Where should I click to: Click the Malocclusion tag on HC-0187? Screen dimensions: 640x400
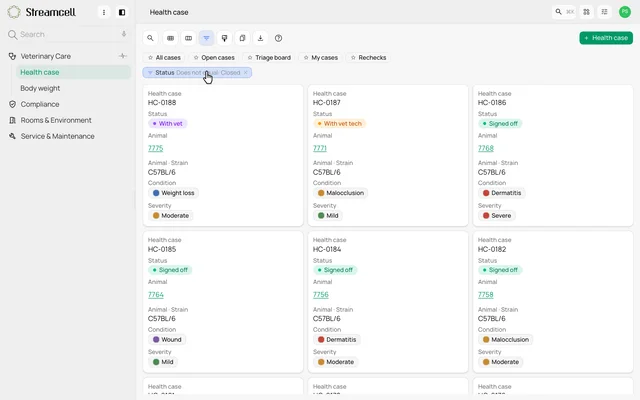[340, 193]
